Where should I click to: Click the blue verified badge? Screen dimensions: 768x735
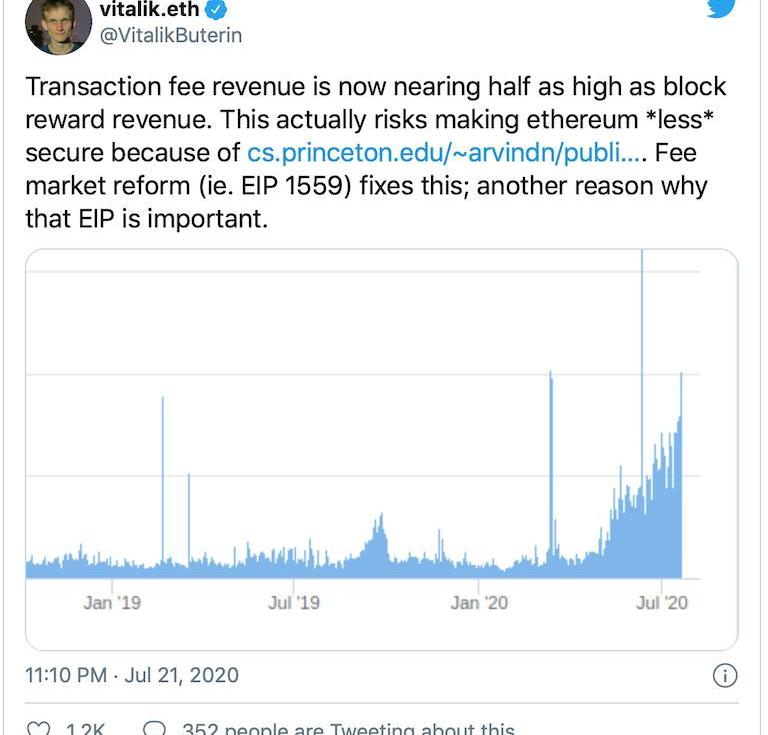click(216, 9)
